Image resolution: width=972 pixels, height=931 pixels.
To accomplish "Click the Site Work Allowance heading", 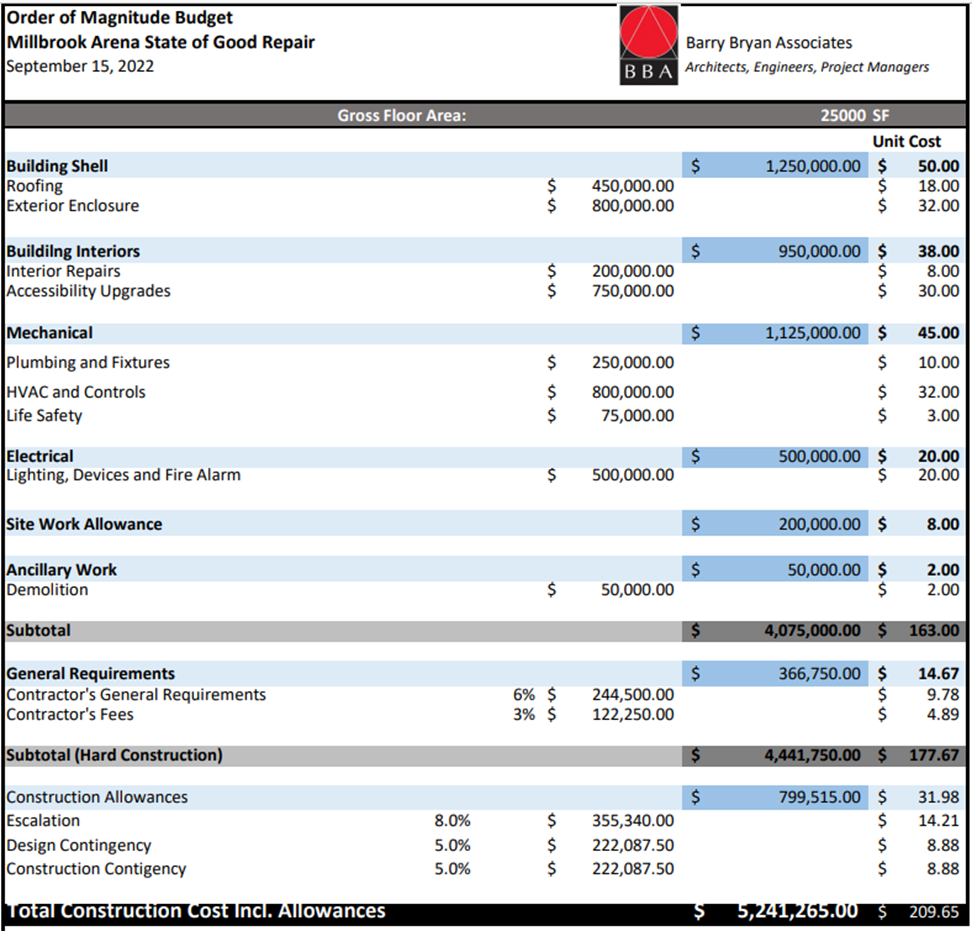I will tap(84, 524).
